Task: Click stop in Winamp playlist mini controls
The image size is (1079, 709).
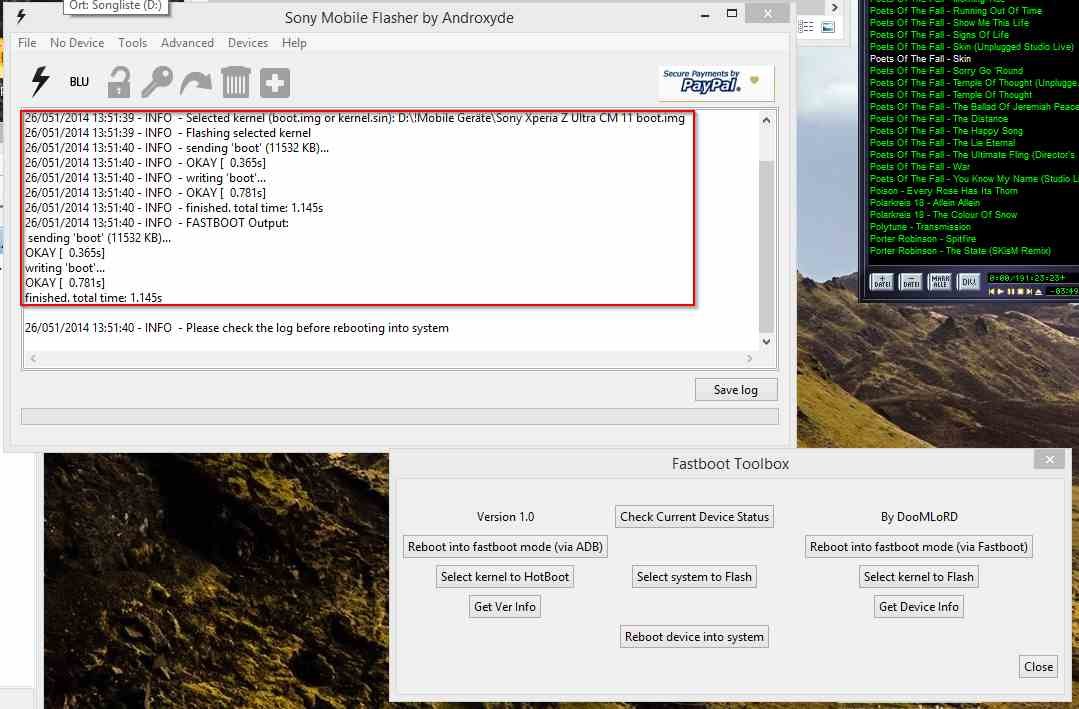Action: click(1020, 291)
